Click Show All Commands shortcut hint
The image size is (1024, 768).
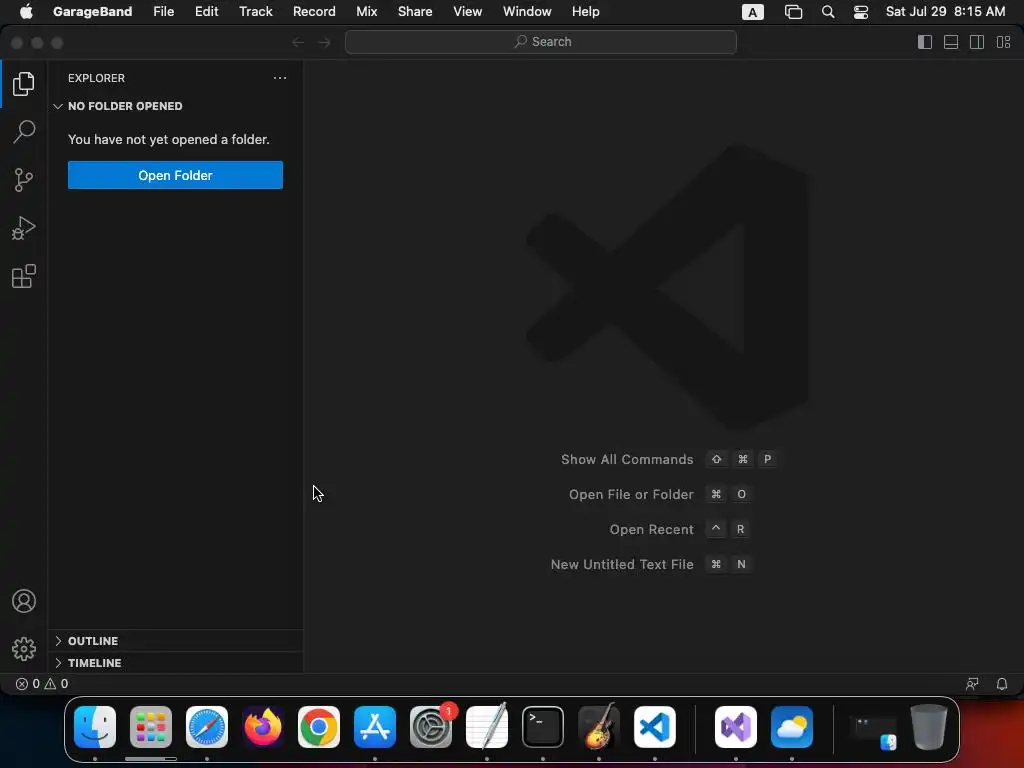[668, 459]
